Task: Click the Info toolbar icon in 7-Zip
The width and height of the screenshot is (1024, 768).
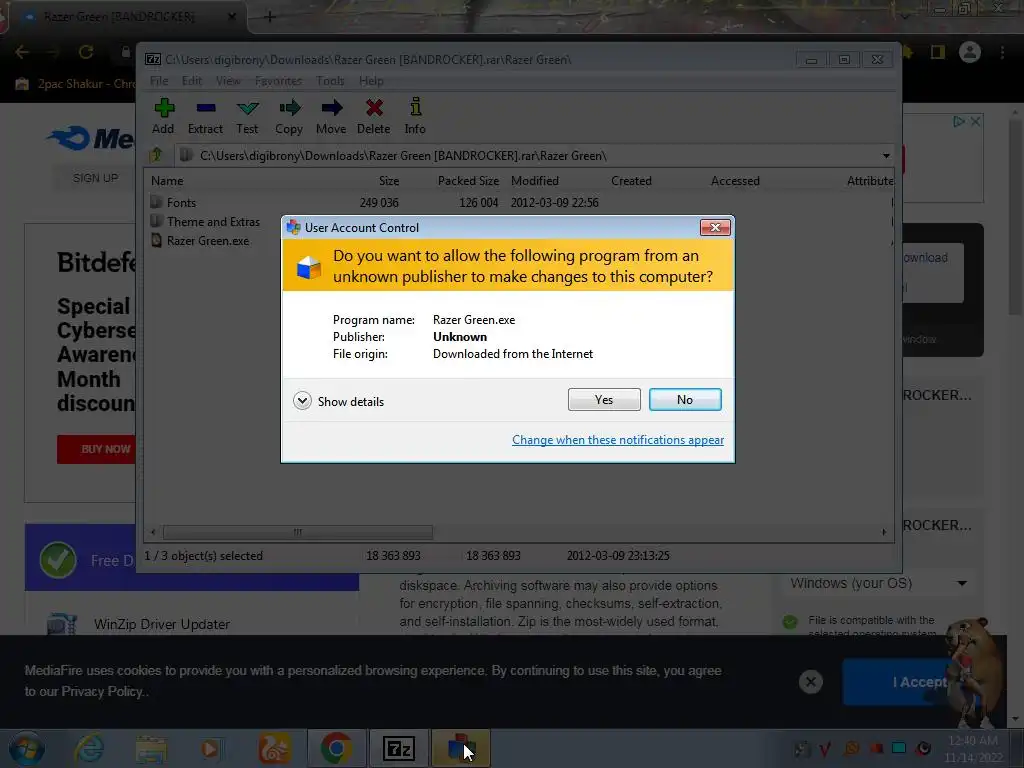Action: (415, 107)
